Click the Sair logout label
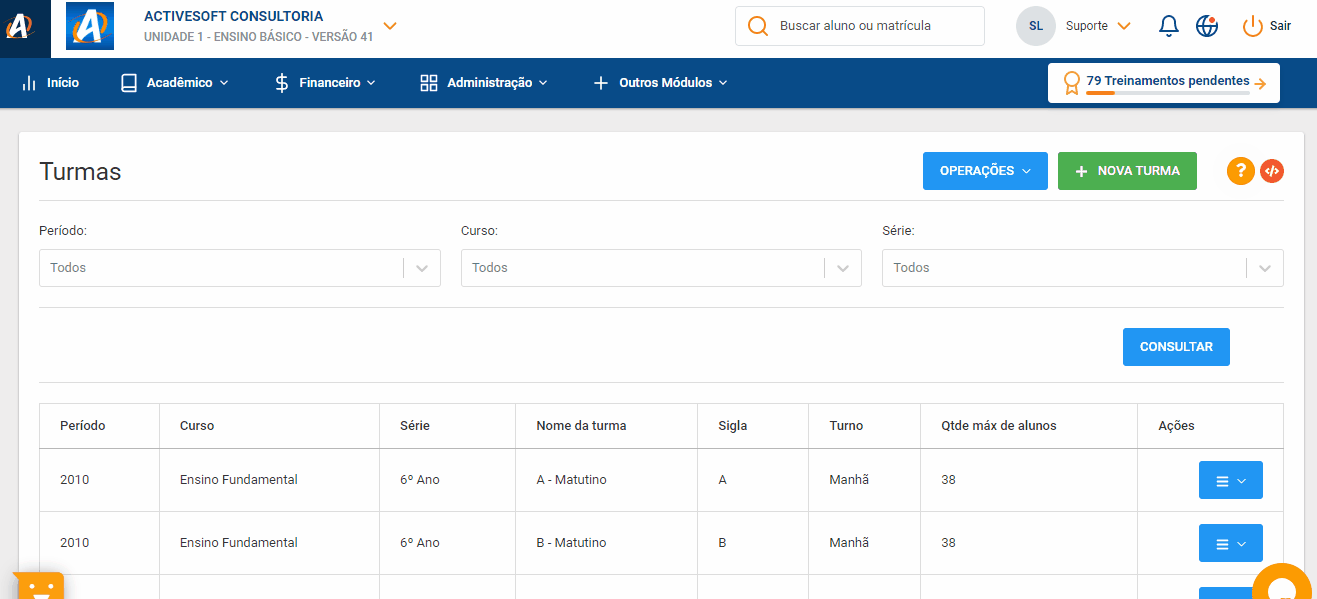The width and height of the screenshot is (1317, 599). point(1280,26)
